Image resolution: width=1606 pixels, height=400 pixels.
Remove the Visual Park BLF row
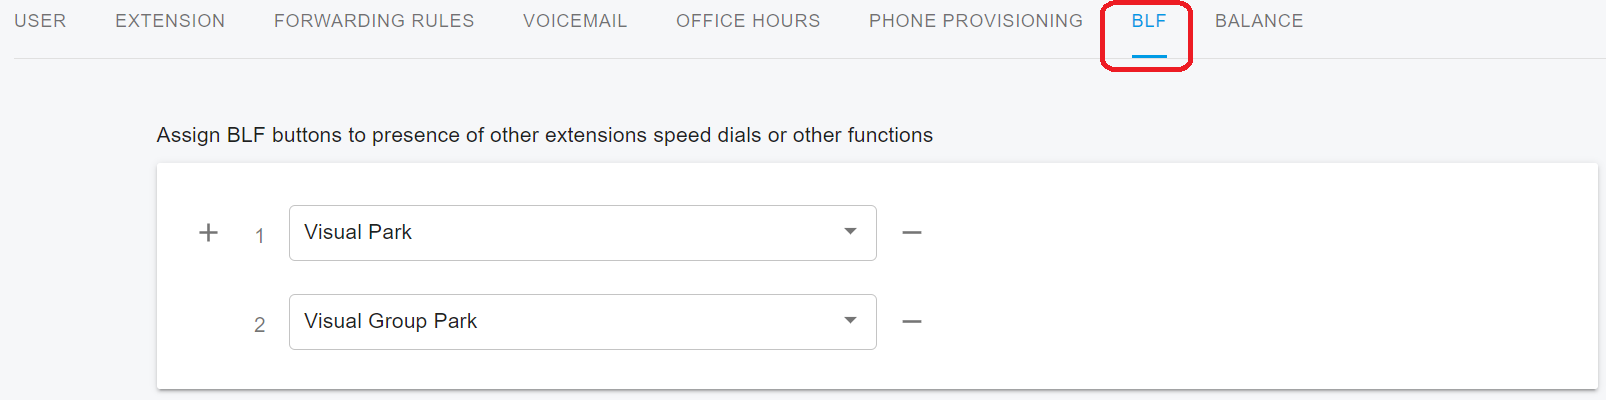911,233
